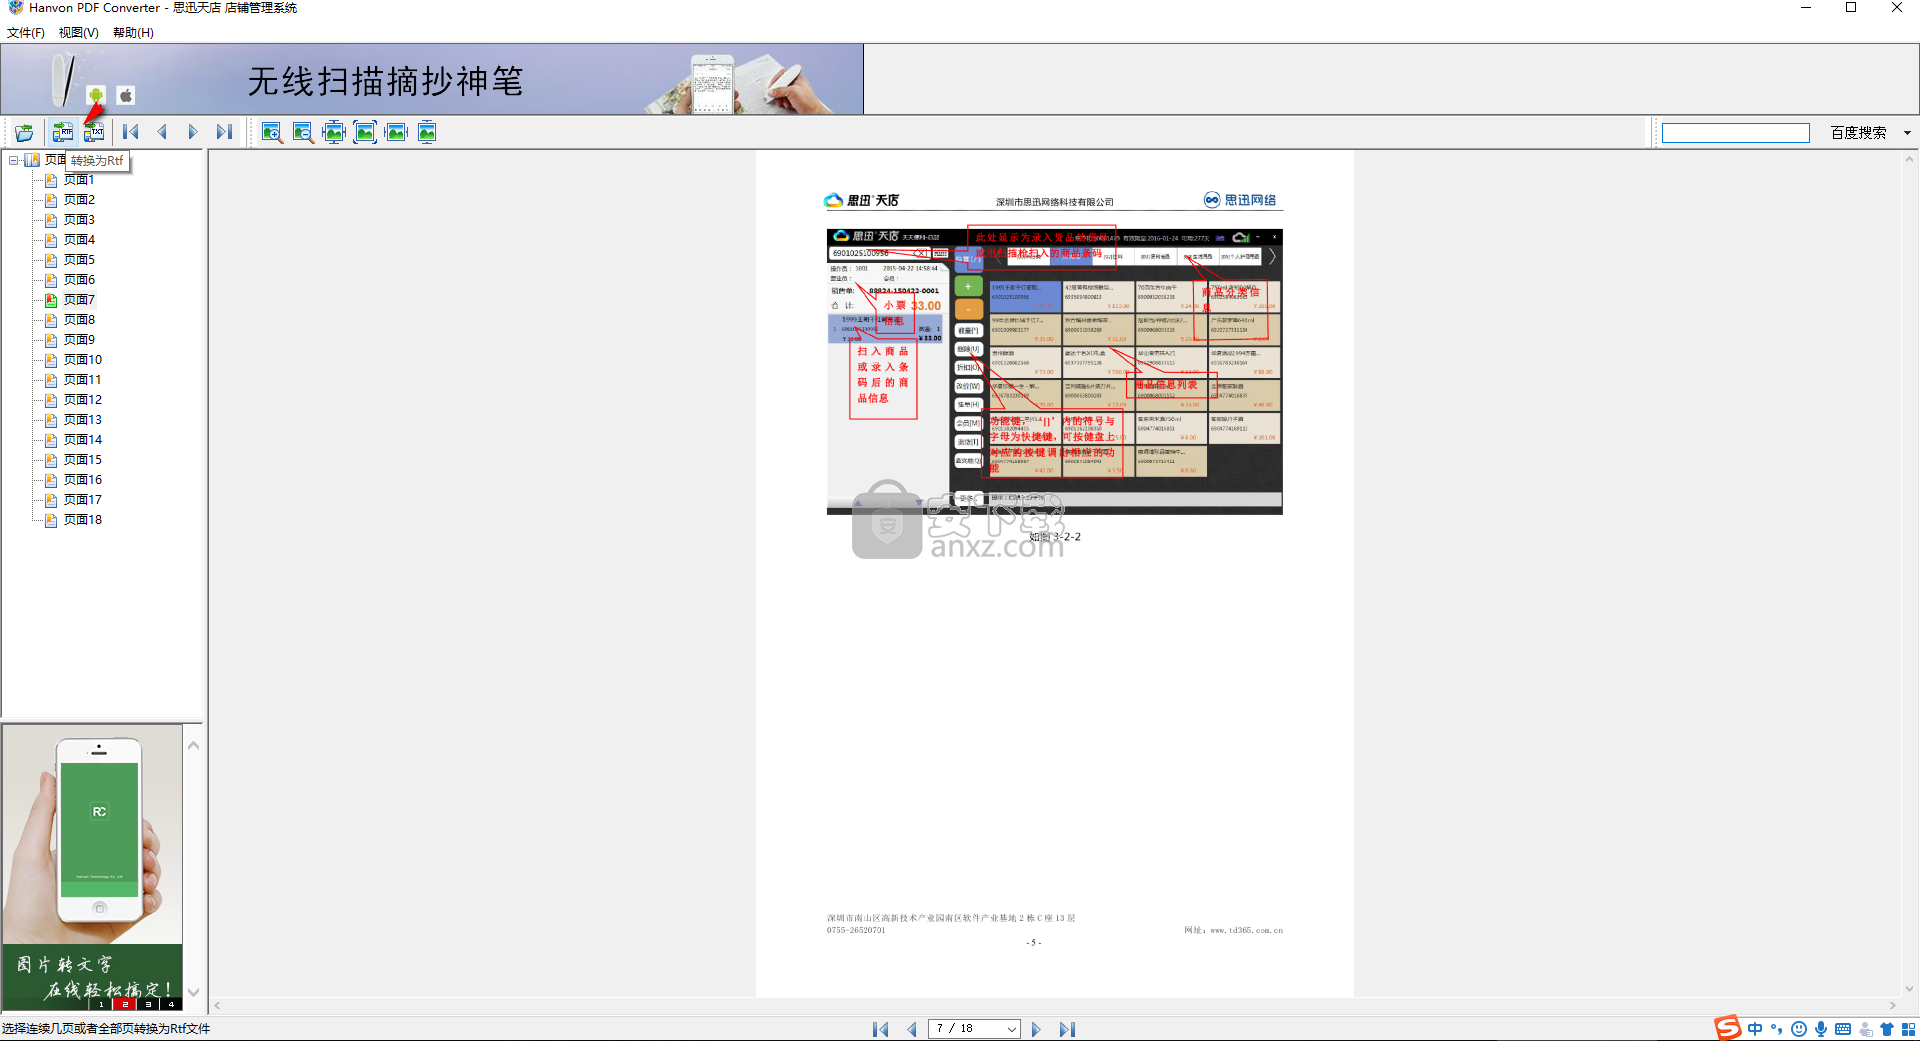Open the 文件(F) menu

(x=26, y=33)
